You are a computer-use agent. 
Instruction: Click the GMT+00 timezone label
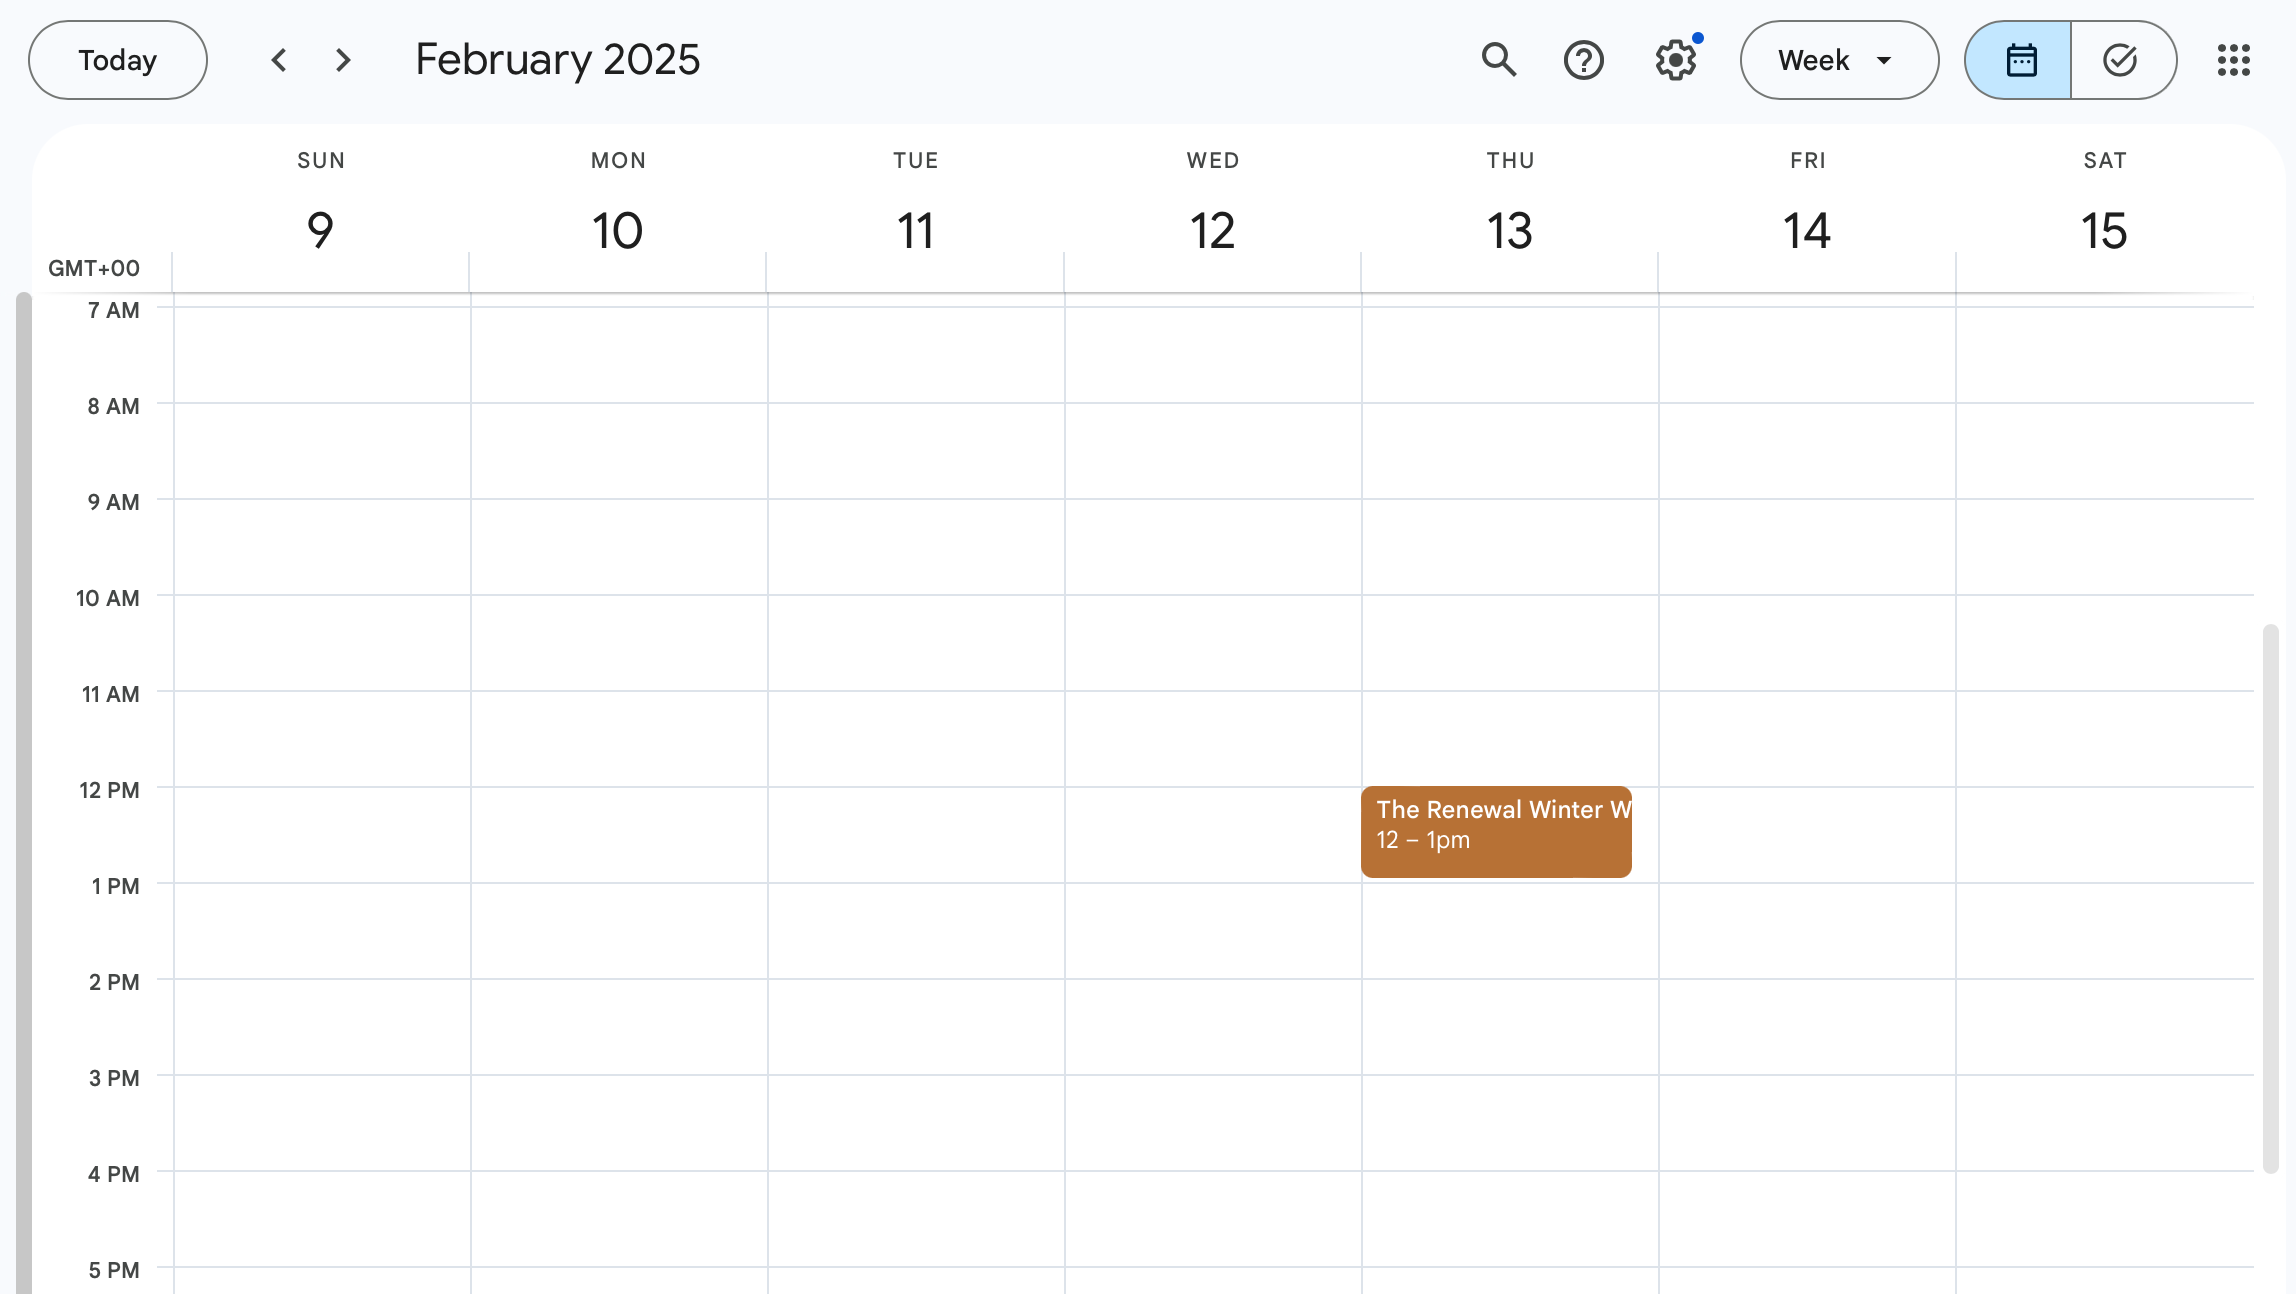click(94, 268)
